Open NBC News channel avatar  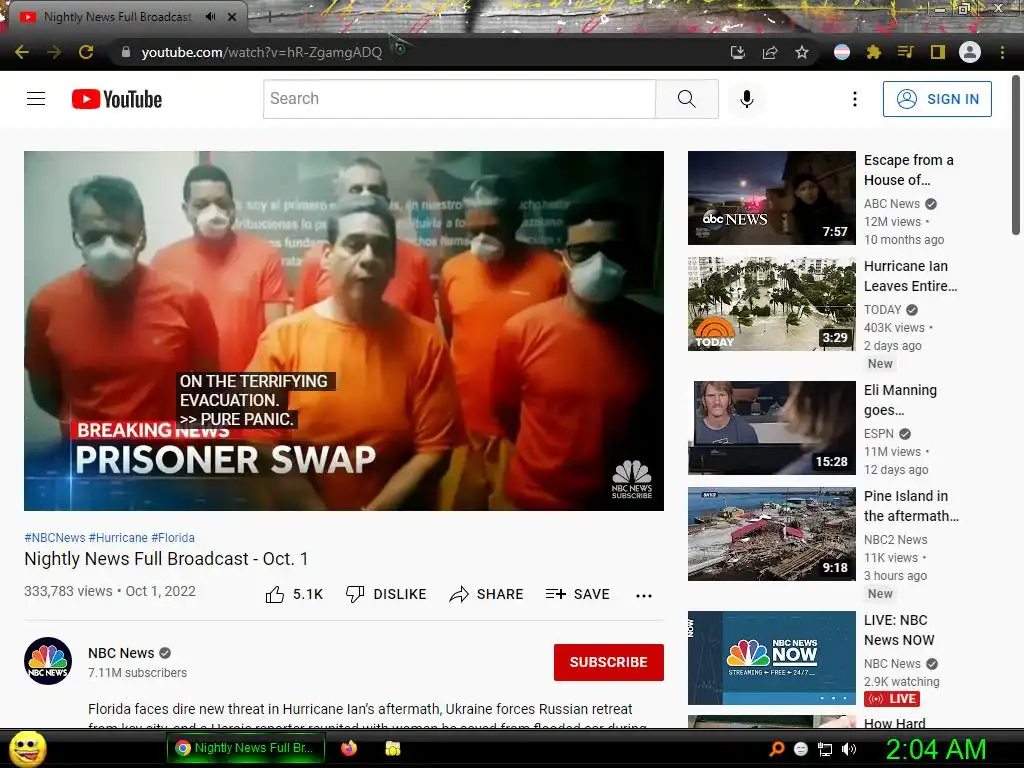coord(48,661)
